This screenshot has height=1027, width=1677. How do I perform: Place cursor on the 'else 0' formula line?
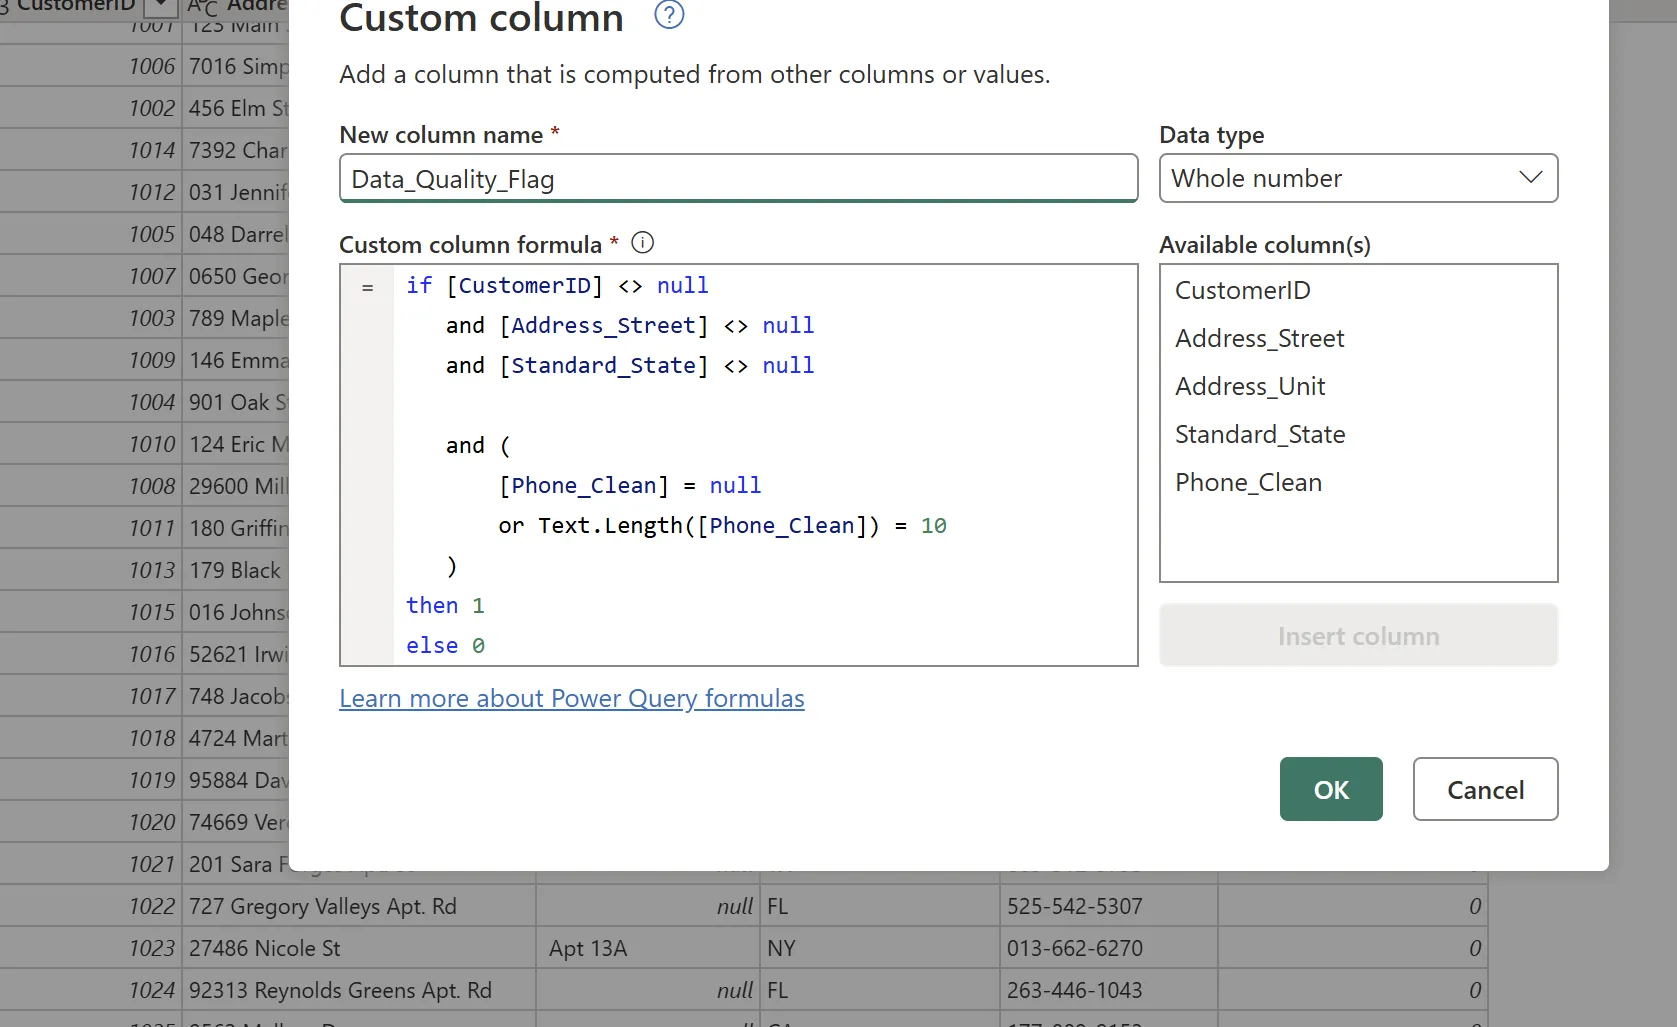tap(445, 645)
